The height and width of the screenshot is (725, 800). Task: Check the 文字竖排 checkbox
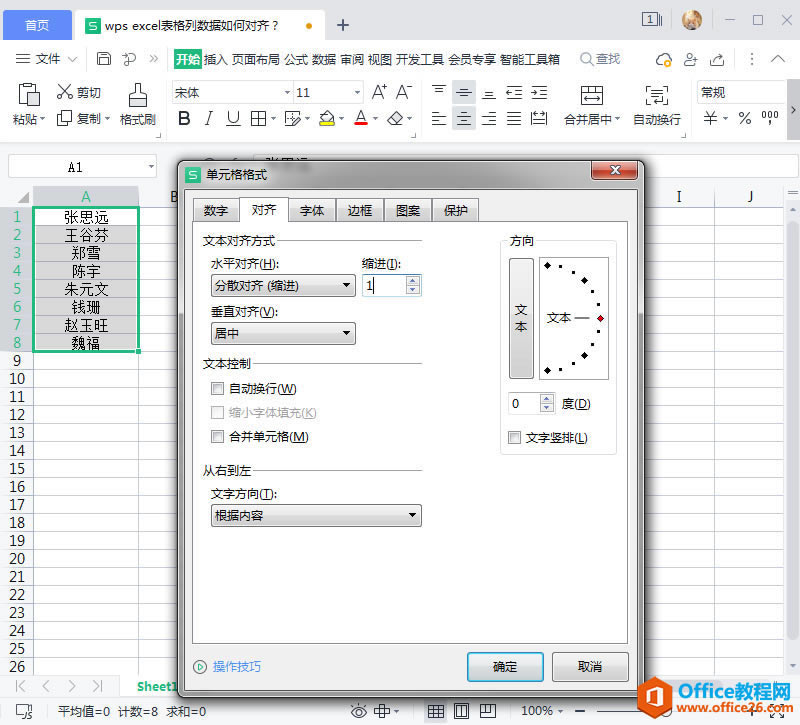[514, 437]
